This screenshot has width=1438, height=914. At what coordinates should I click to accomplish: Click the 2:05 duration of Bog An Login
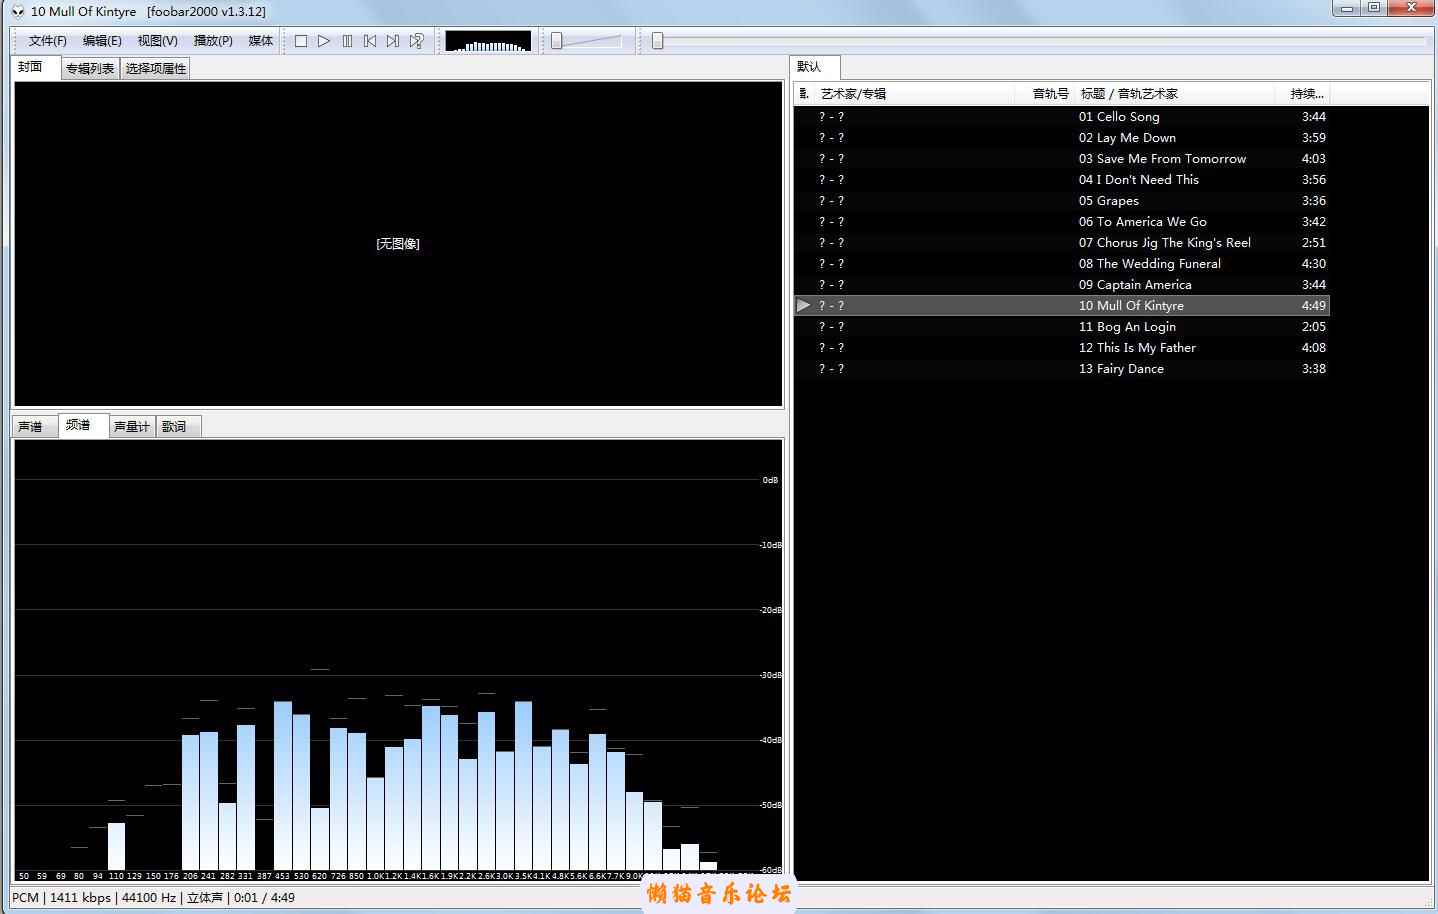point(1314,327)
